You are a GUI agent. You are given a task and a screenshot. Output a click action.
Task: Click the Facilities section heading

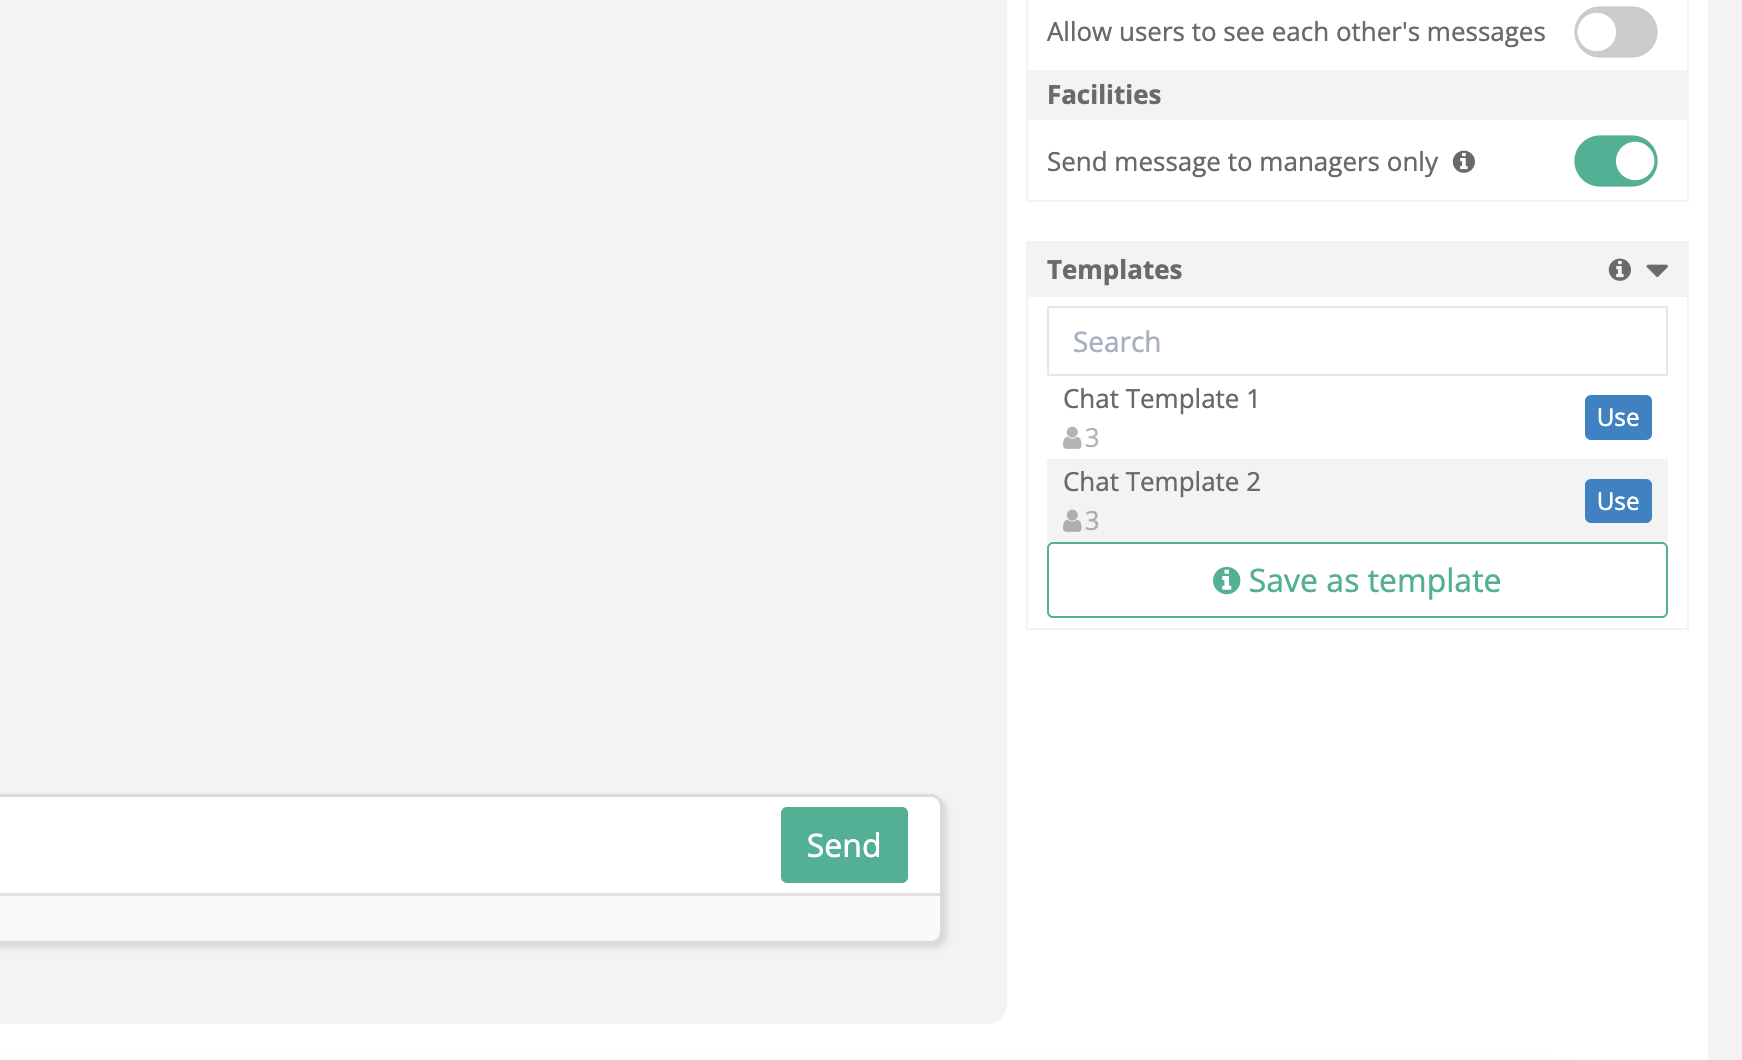1104,95
